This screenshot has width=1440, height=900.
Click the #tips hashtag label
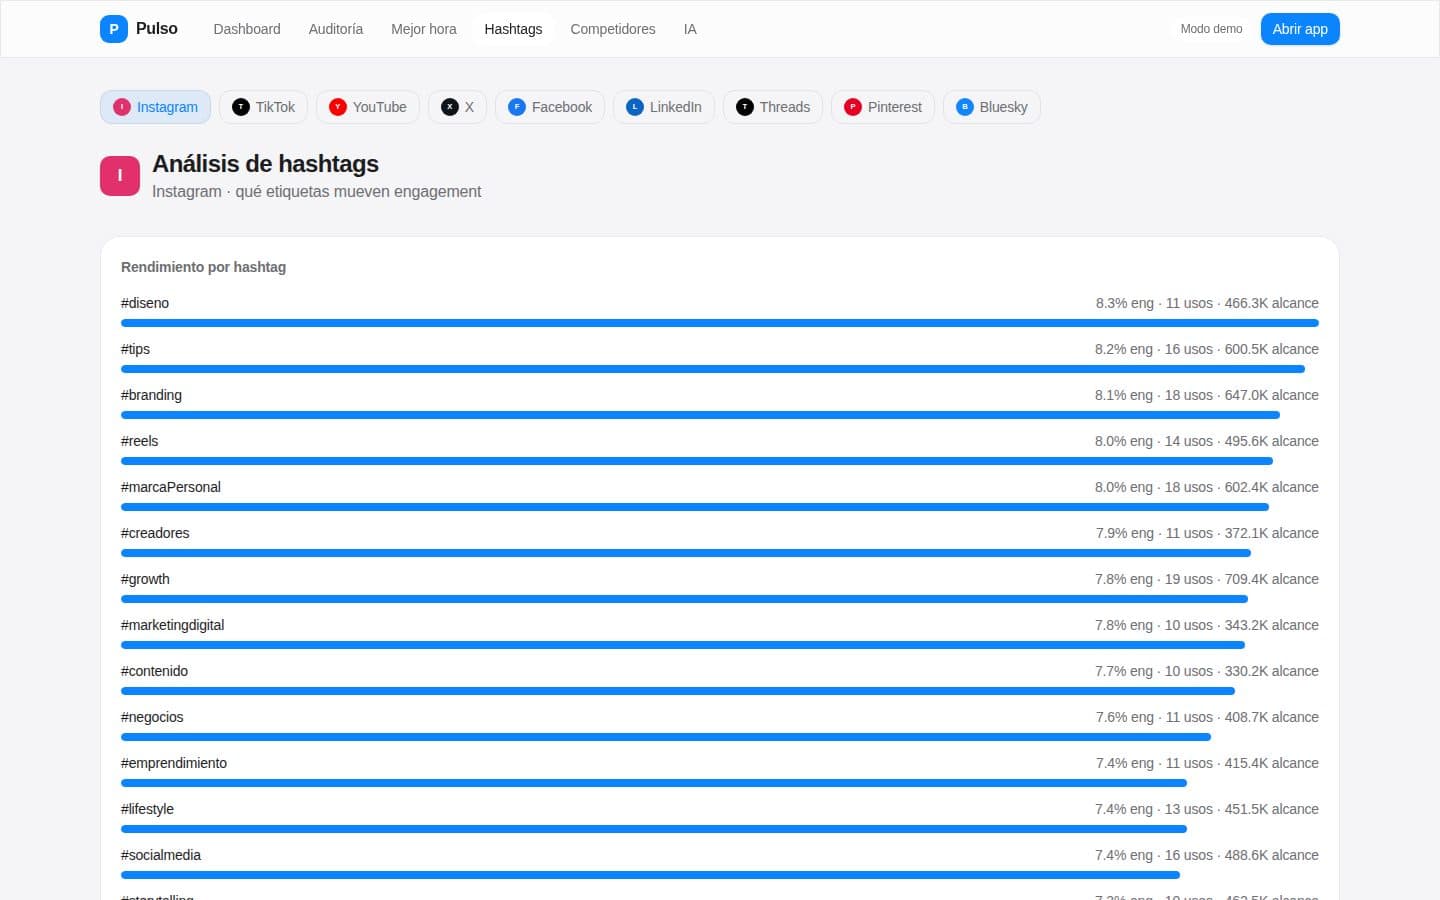click(x=135, y=349)
